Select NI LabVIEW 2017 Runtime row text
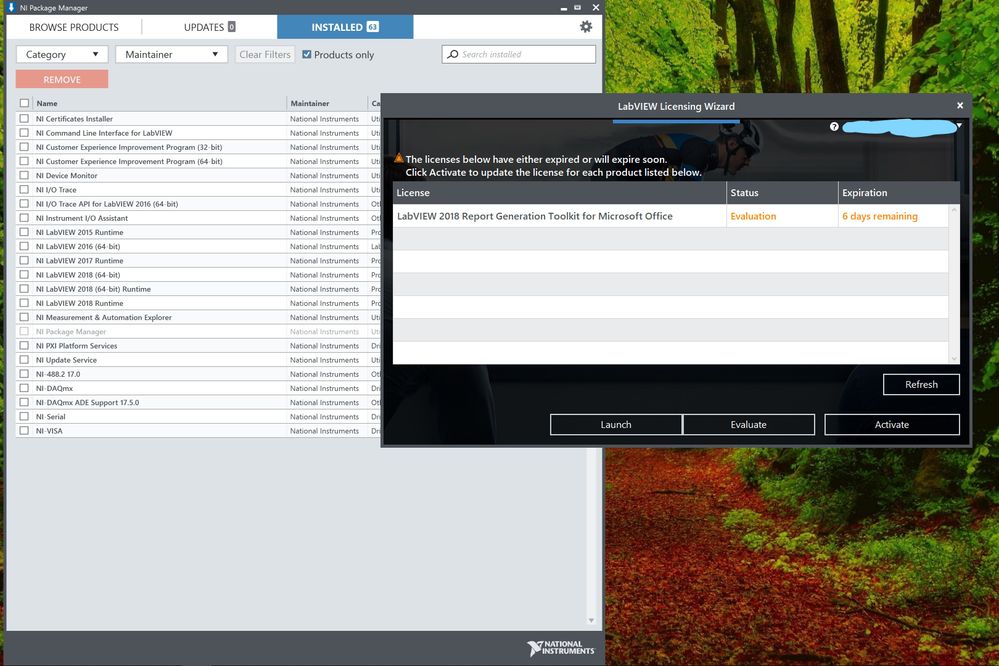 click(80, 261)
